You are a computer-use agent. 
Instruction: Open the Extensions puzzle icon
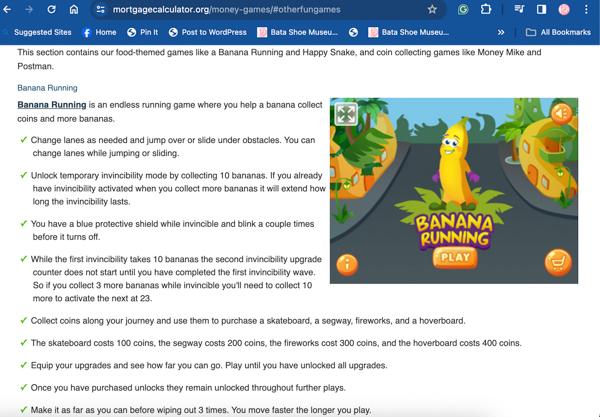tap(486, 9)
